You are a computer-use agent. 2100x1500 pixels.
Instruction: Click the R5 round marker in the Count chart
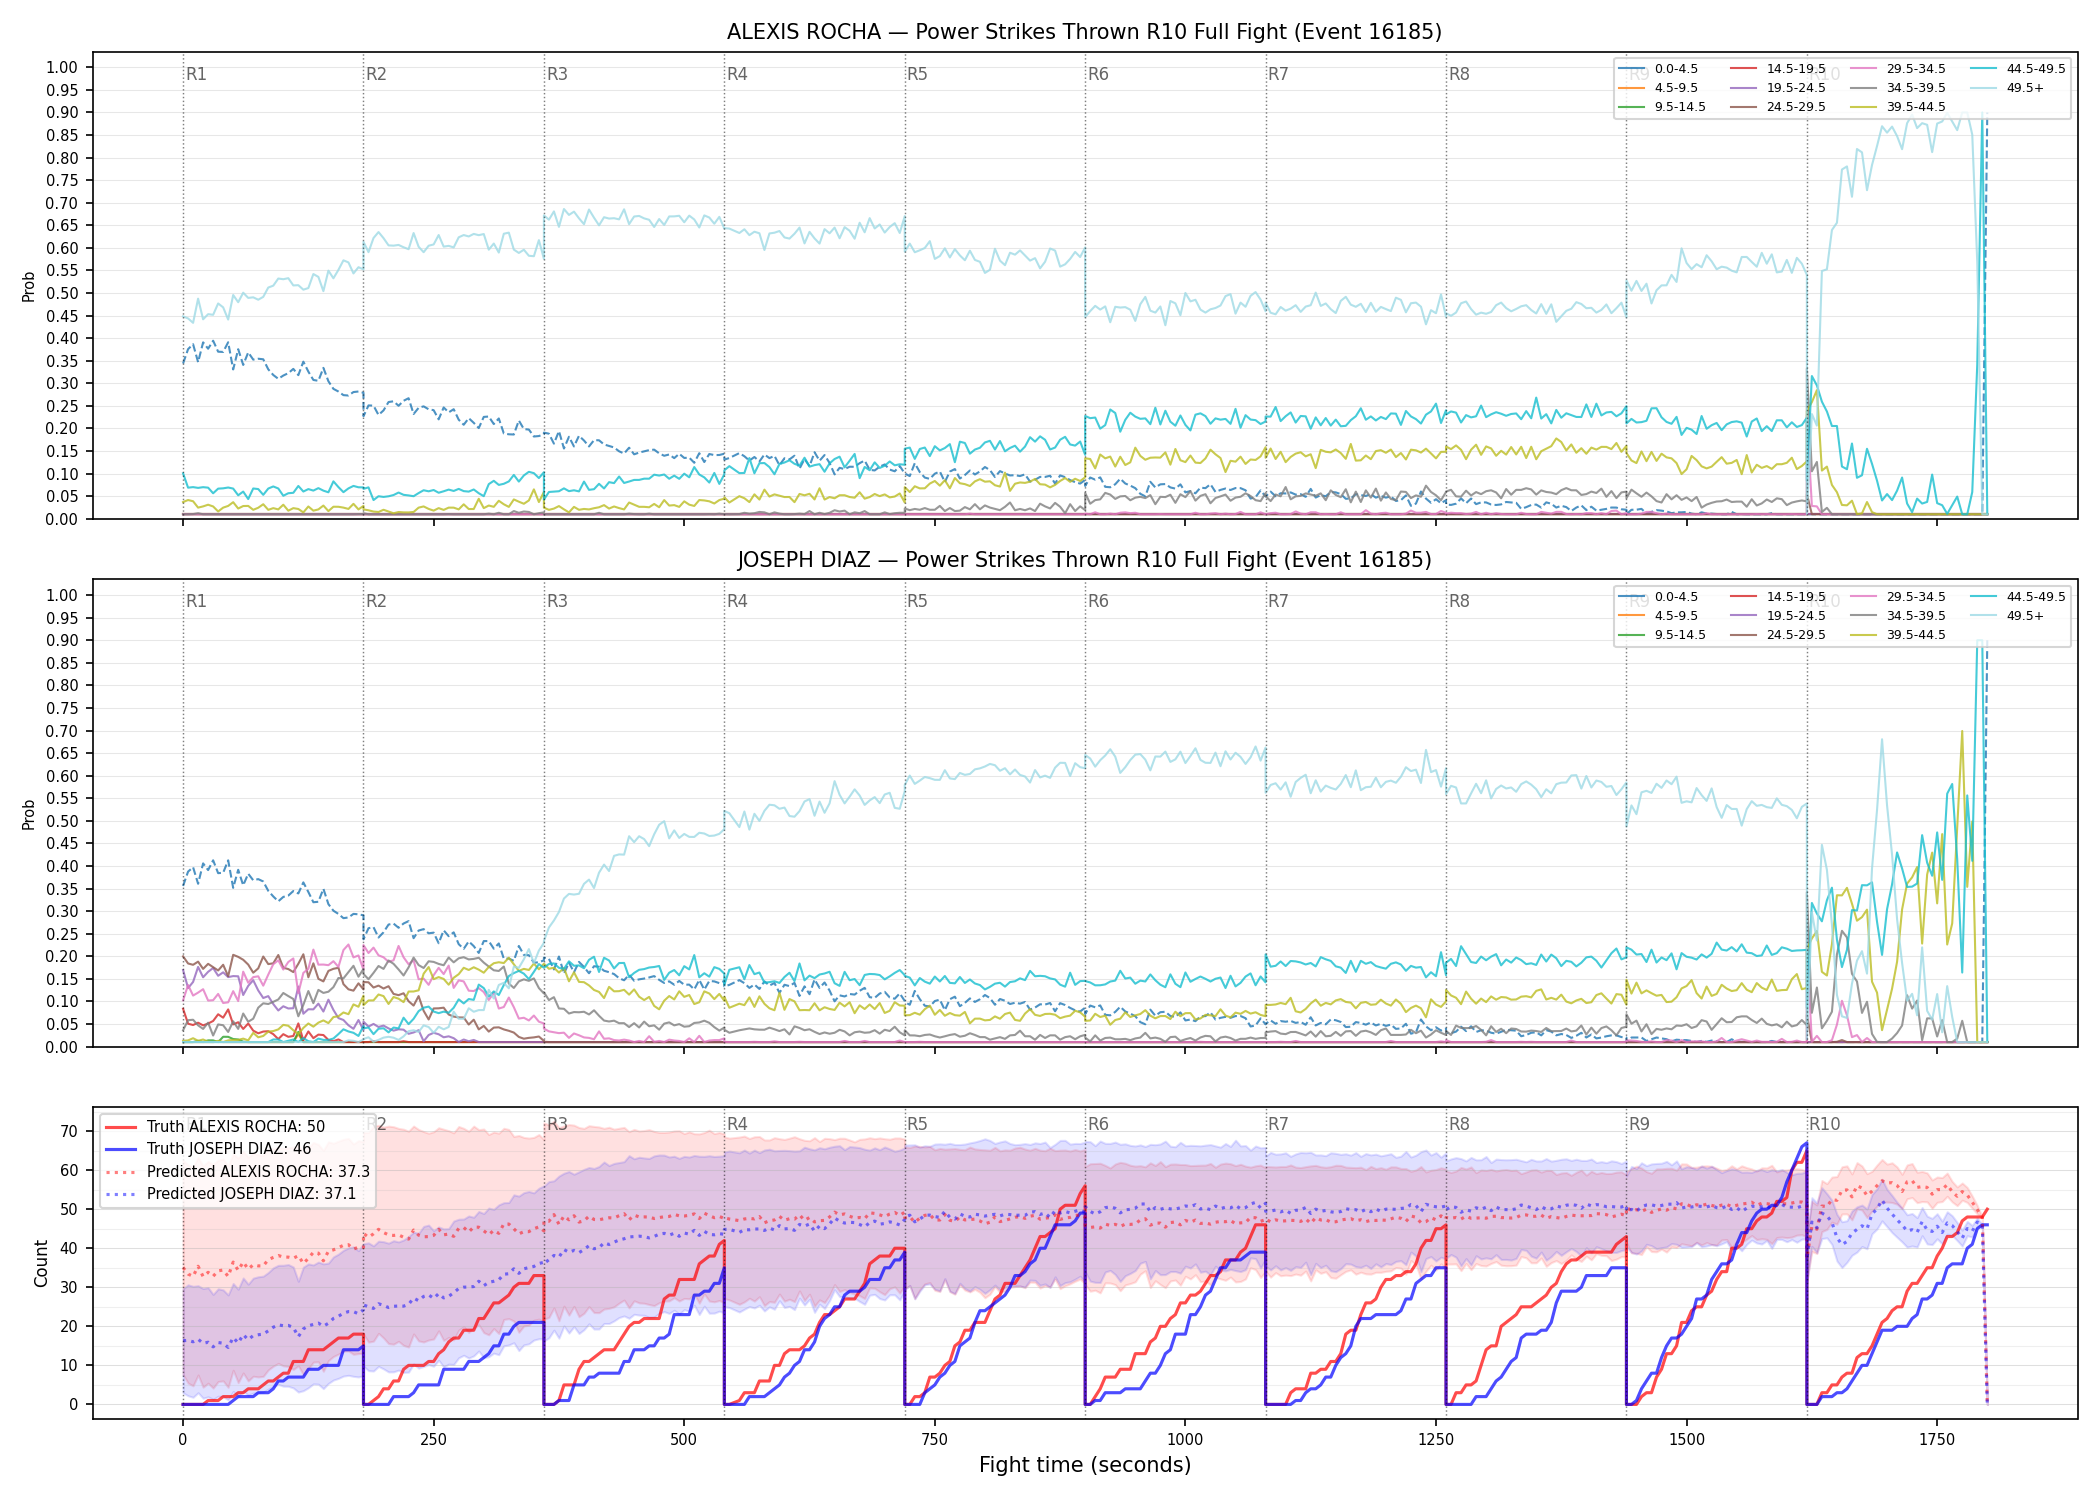(917, 1124)
